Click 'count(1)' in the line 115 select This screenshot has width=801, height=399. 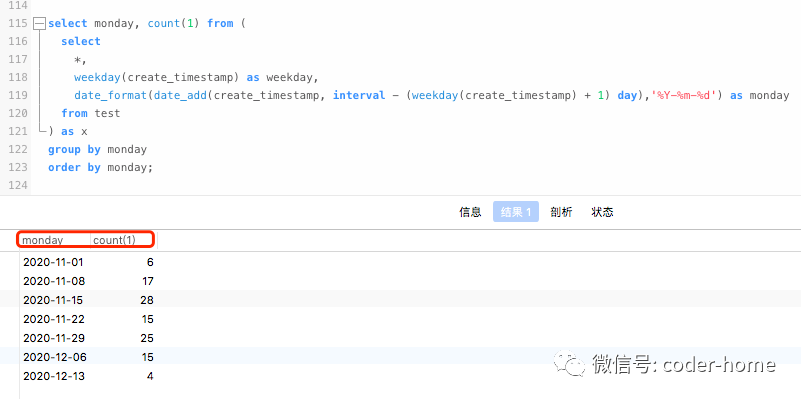pyautogui.click(x=174, y=24)
